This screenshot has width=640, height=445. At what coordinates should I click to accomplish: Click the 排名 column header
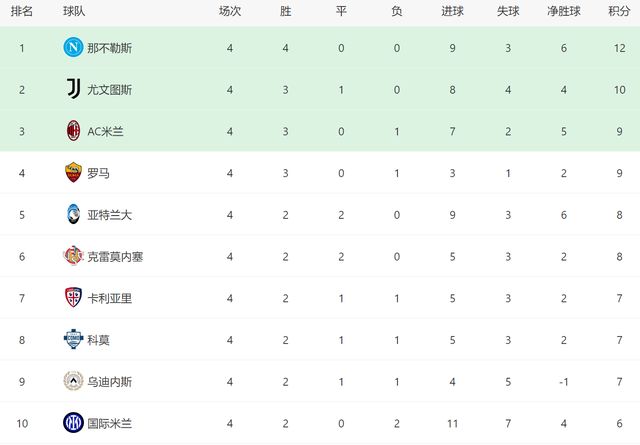(x=21, y=12)
